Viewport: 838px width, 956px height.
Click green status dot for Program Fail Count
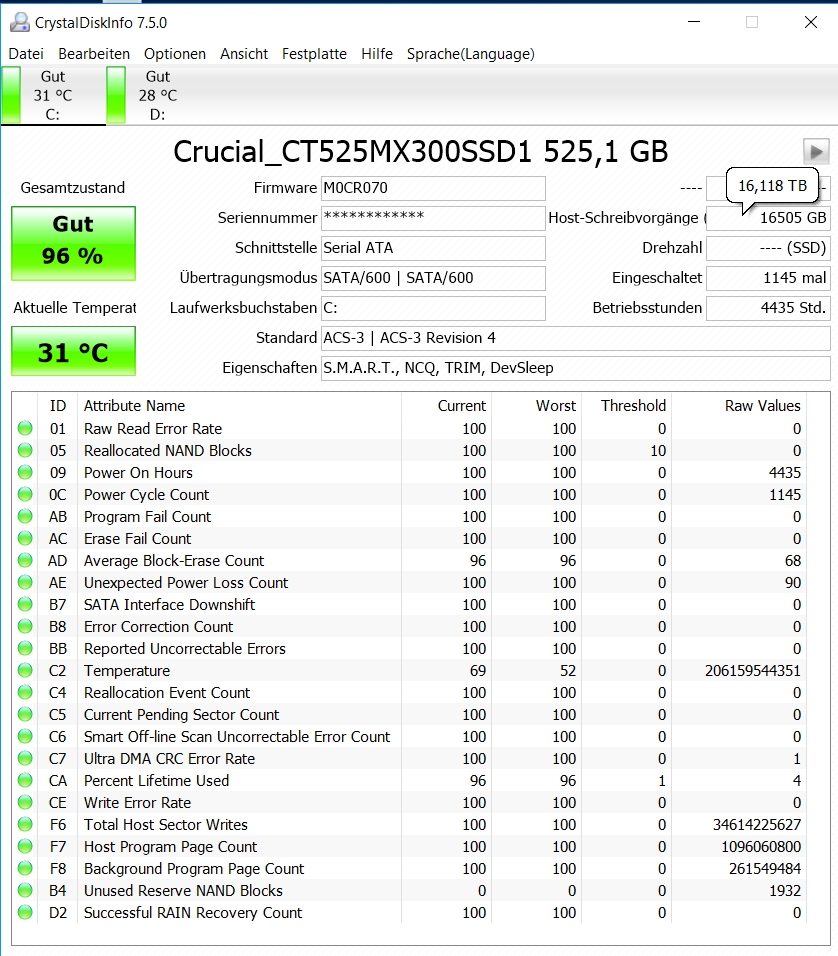click(x=25, y=516)
